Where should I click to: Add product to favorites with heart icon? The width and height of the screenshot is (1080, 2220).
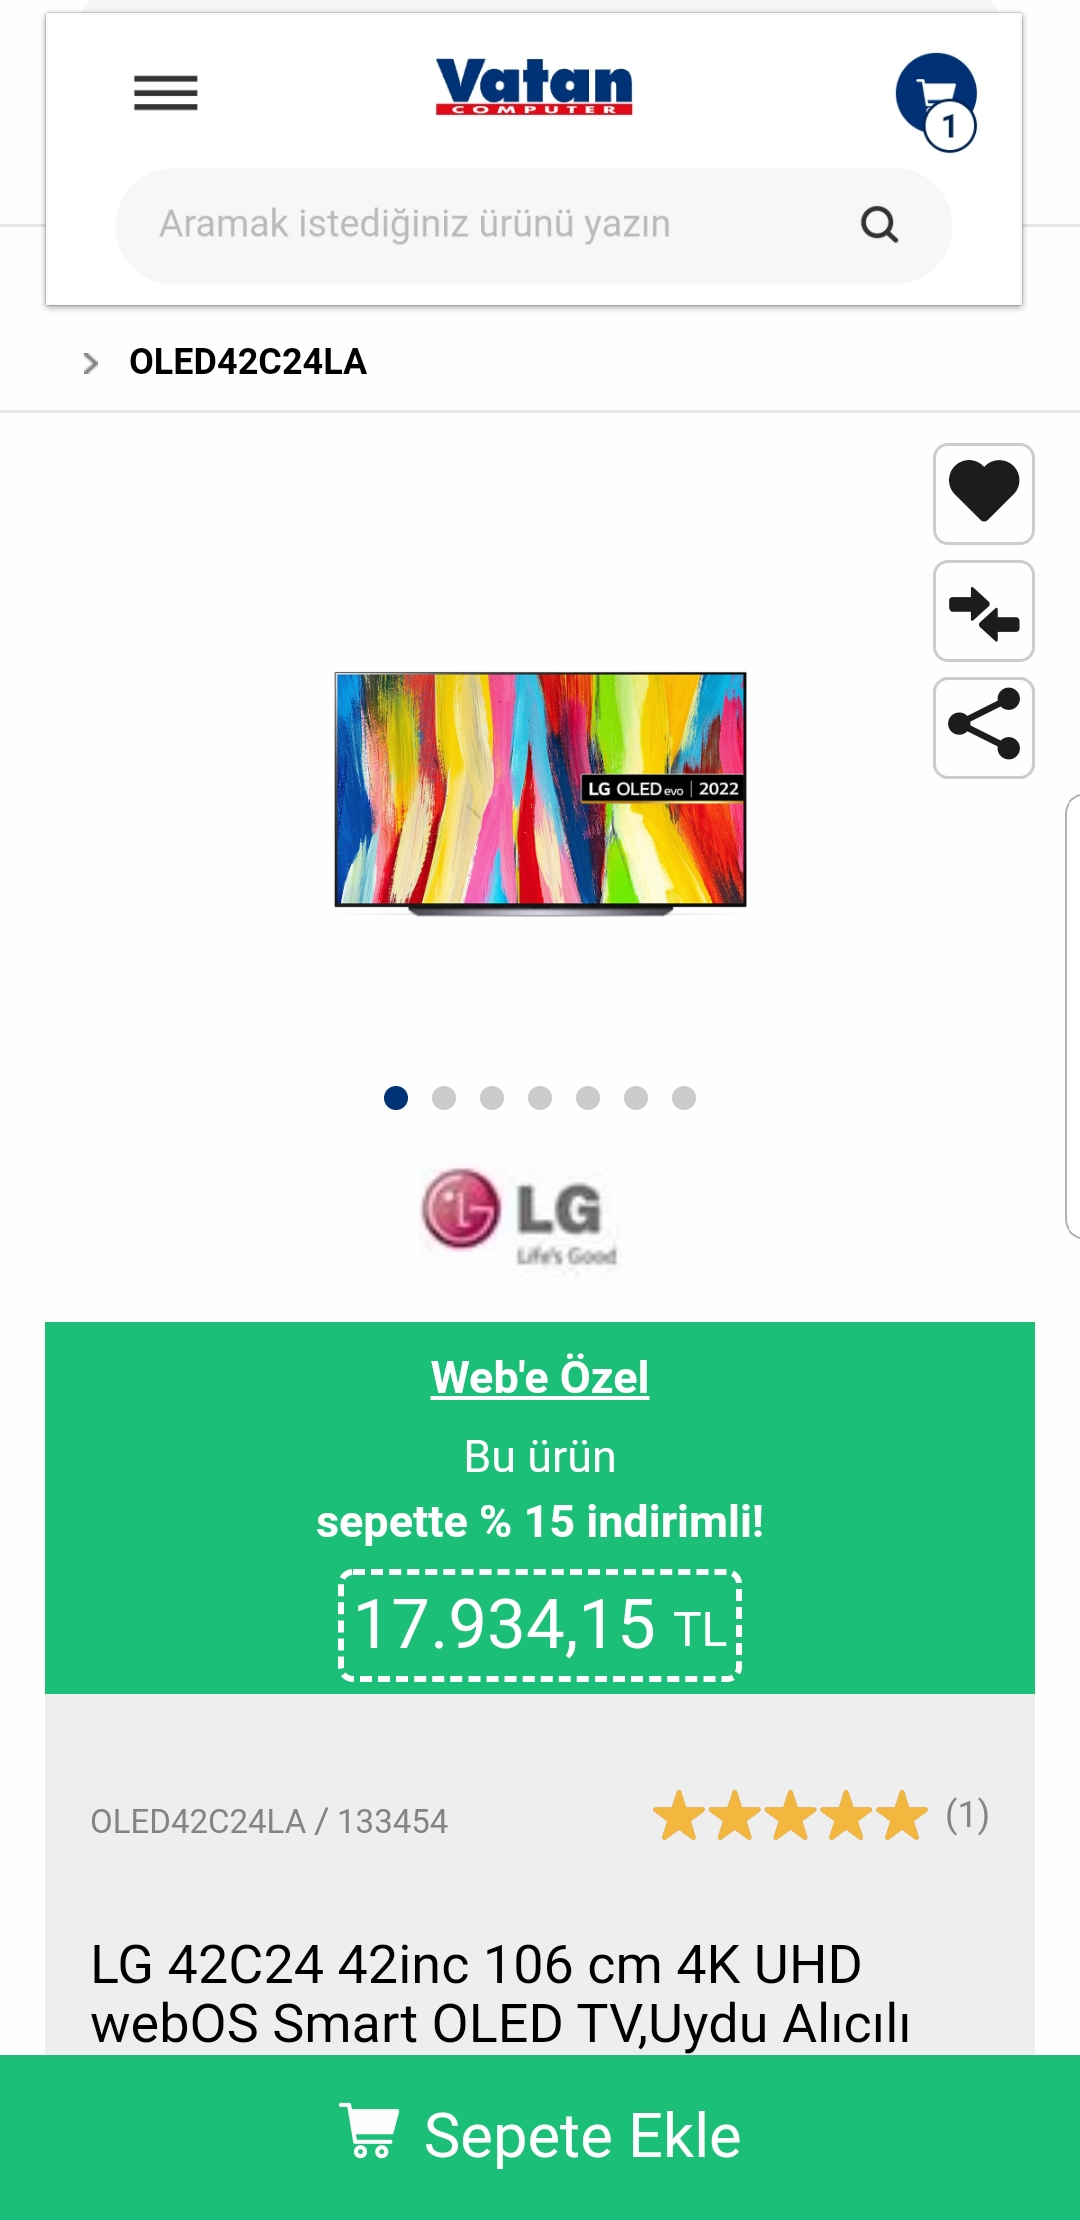coord(984,494)
